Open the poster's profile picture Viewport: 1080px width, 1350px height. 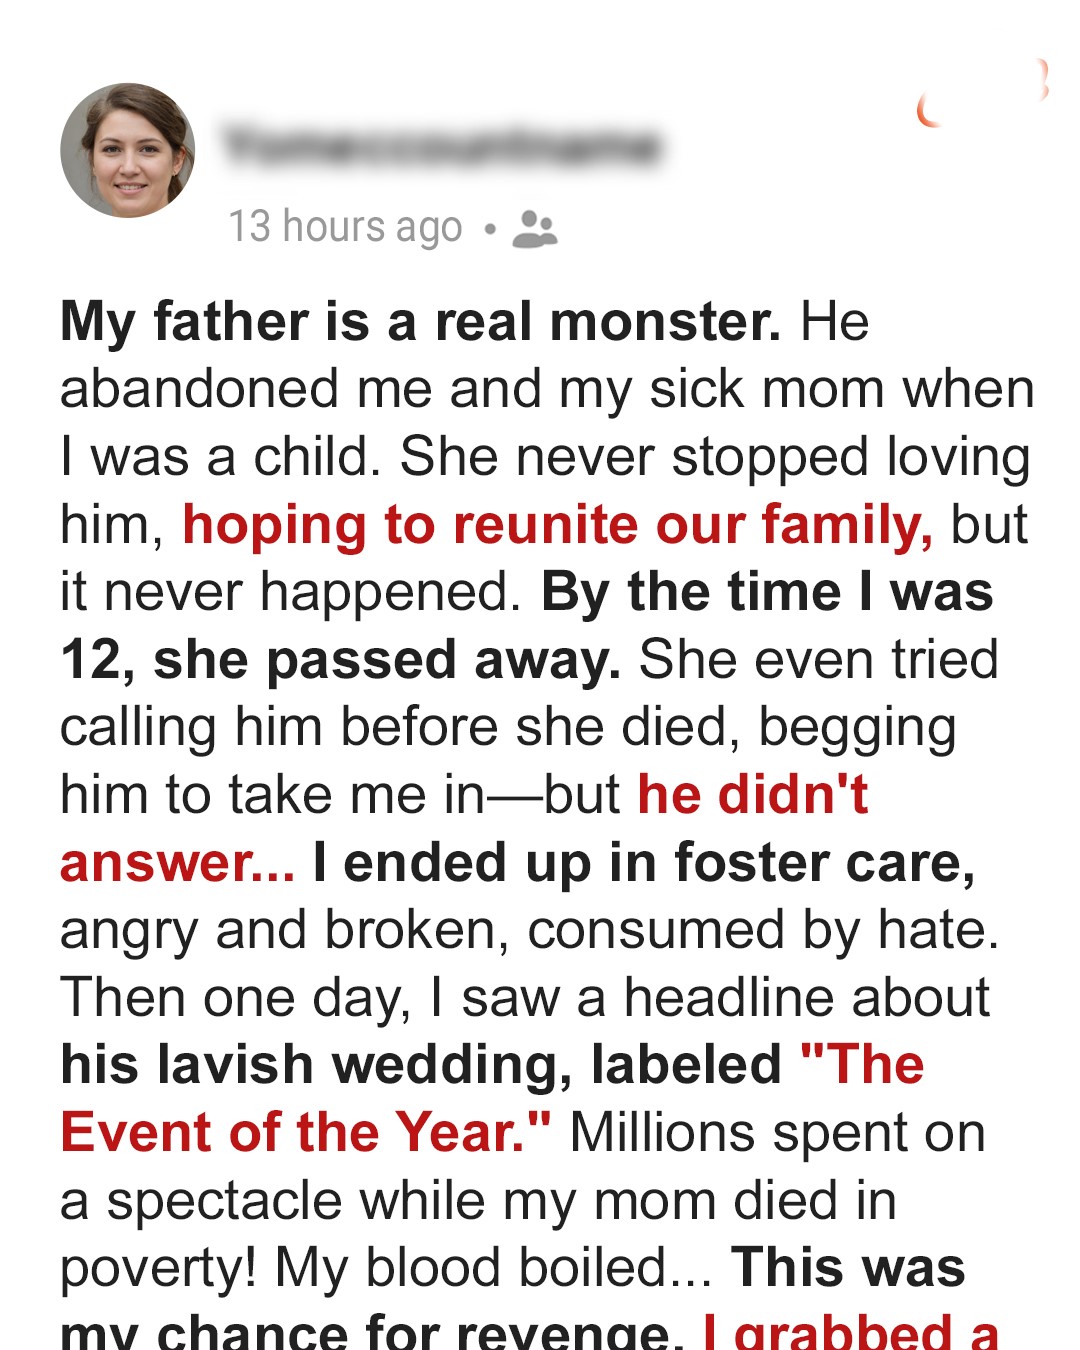coord(128,151)
